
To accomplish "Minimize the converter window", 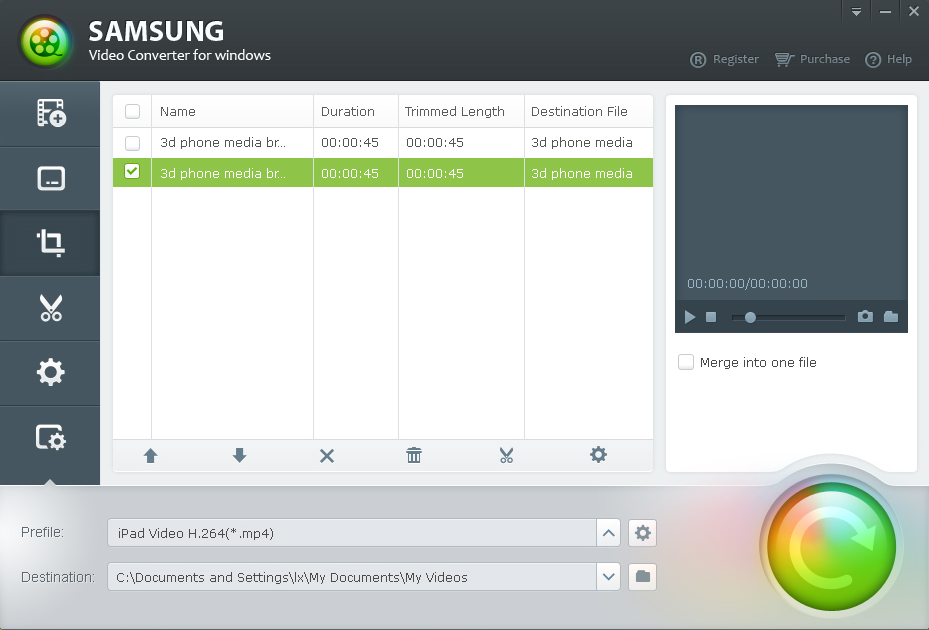I will point(885,12).
